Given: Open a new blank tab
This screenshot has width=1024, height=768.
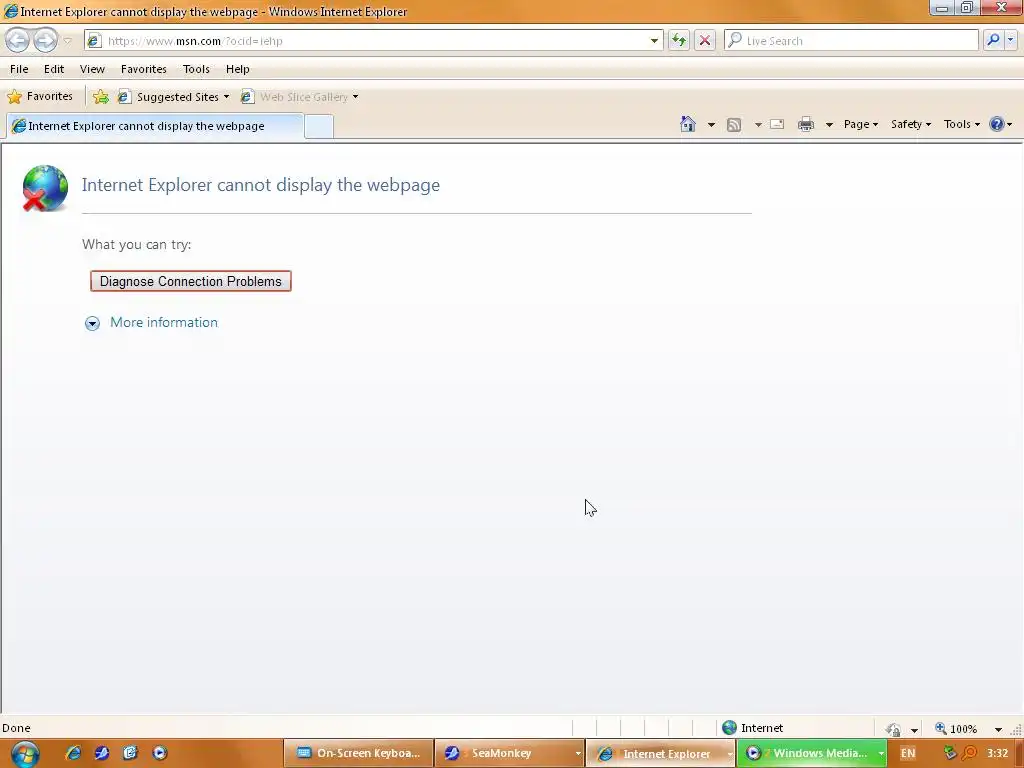Looking at the screenshot, I should (319, 126).
